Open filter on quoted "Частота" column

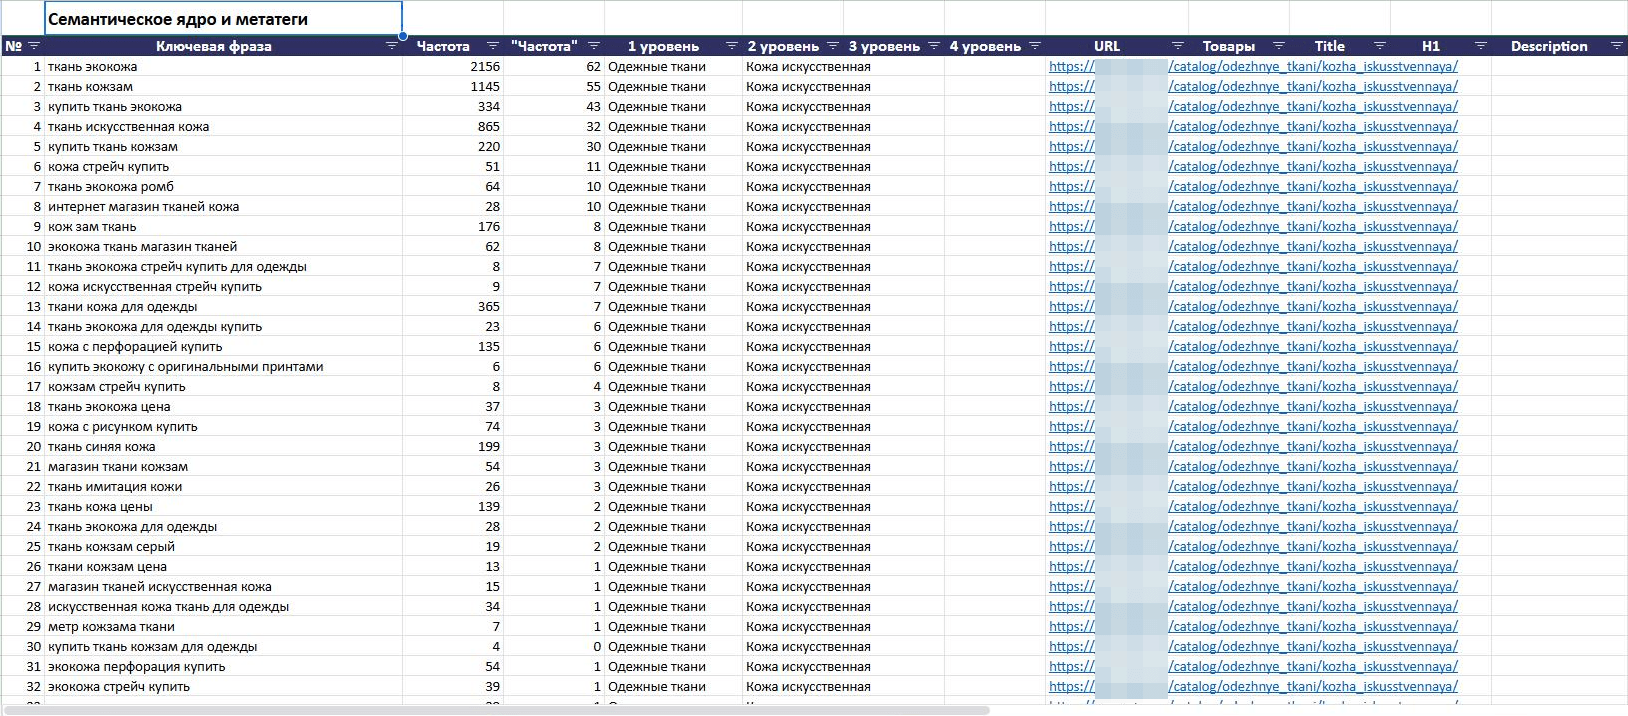tap(593, 46)
